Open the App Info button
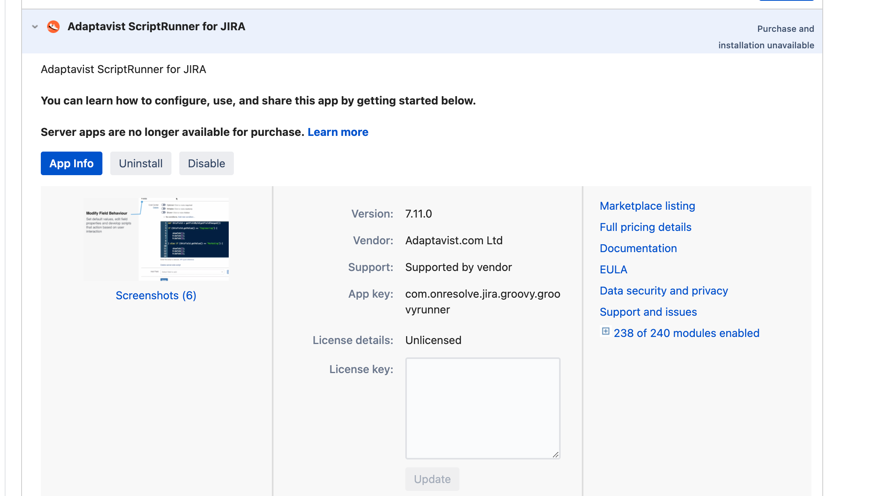This screenshot has width=871, height=496. point(71,163)
